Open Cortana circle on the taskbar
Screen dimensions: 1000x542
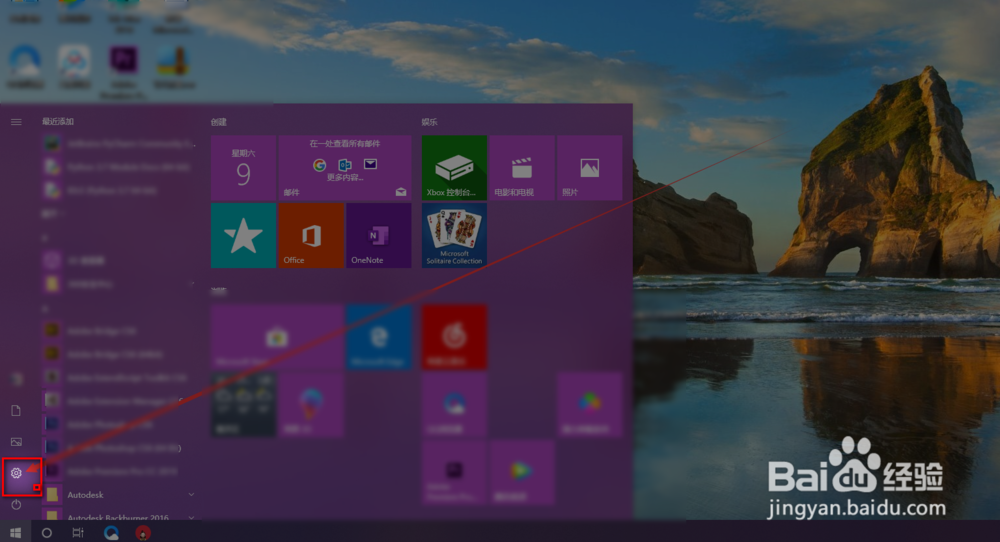coord(47,532)
